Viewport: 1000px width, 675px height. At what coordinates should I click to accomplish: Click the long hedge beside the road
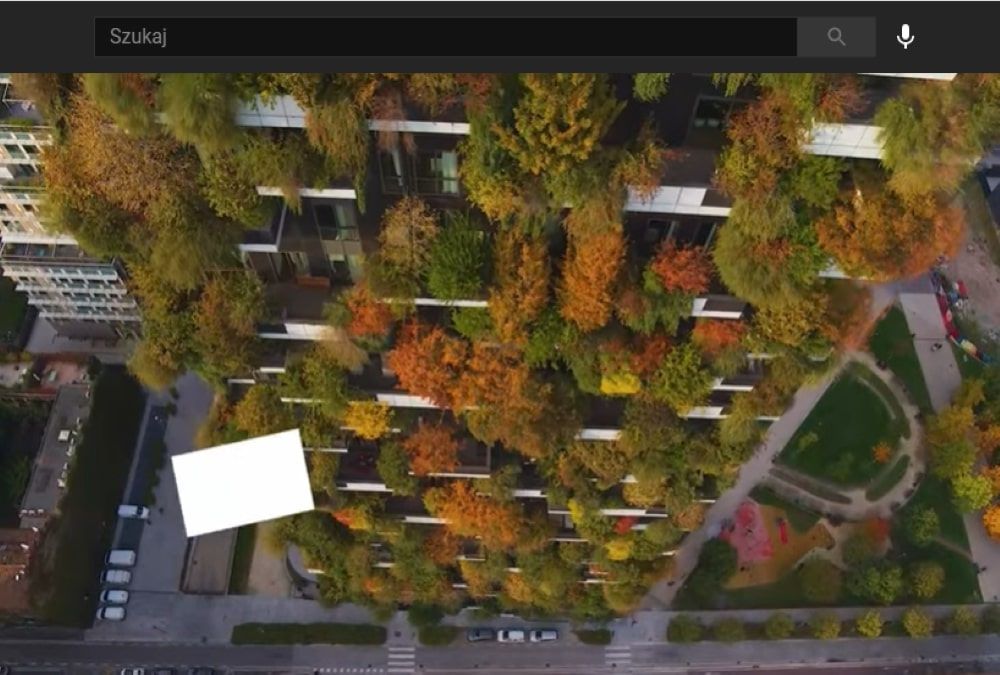tap(308, 634)
